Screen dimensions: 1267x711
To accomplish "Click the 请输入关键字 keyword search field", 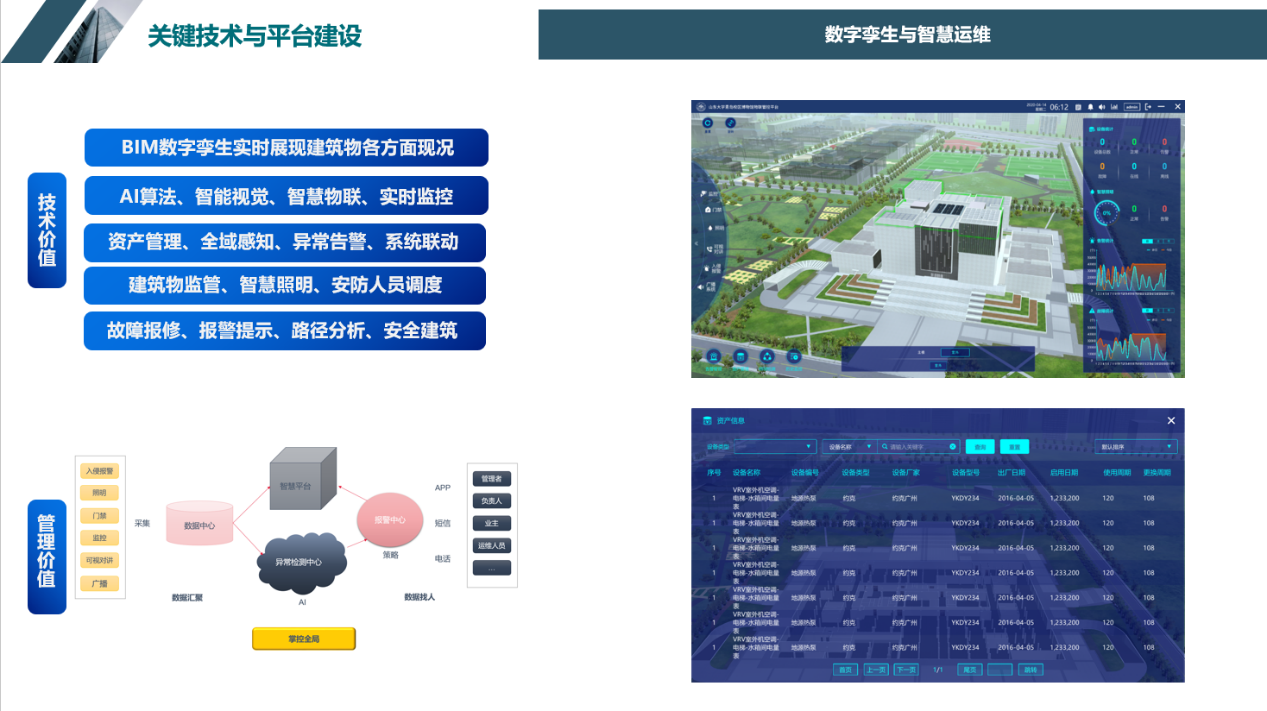I will pyautogui.click(x=917, y=447).
